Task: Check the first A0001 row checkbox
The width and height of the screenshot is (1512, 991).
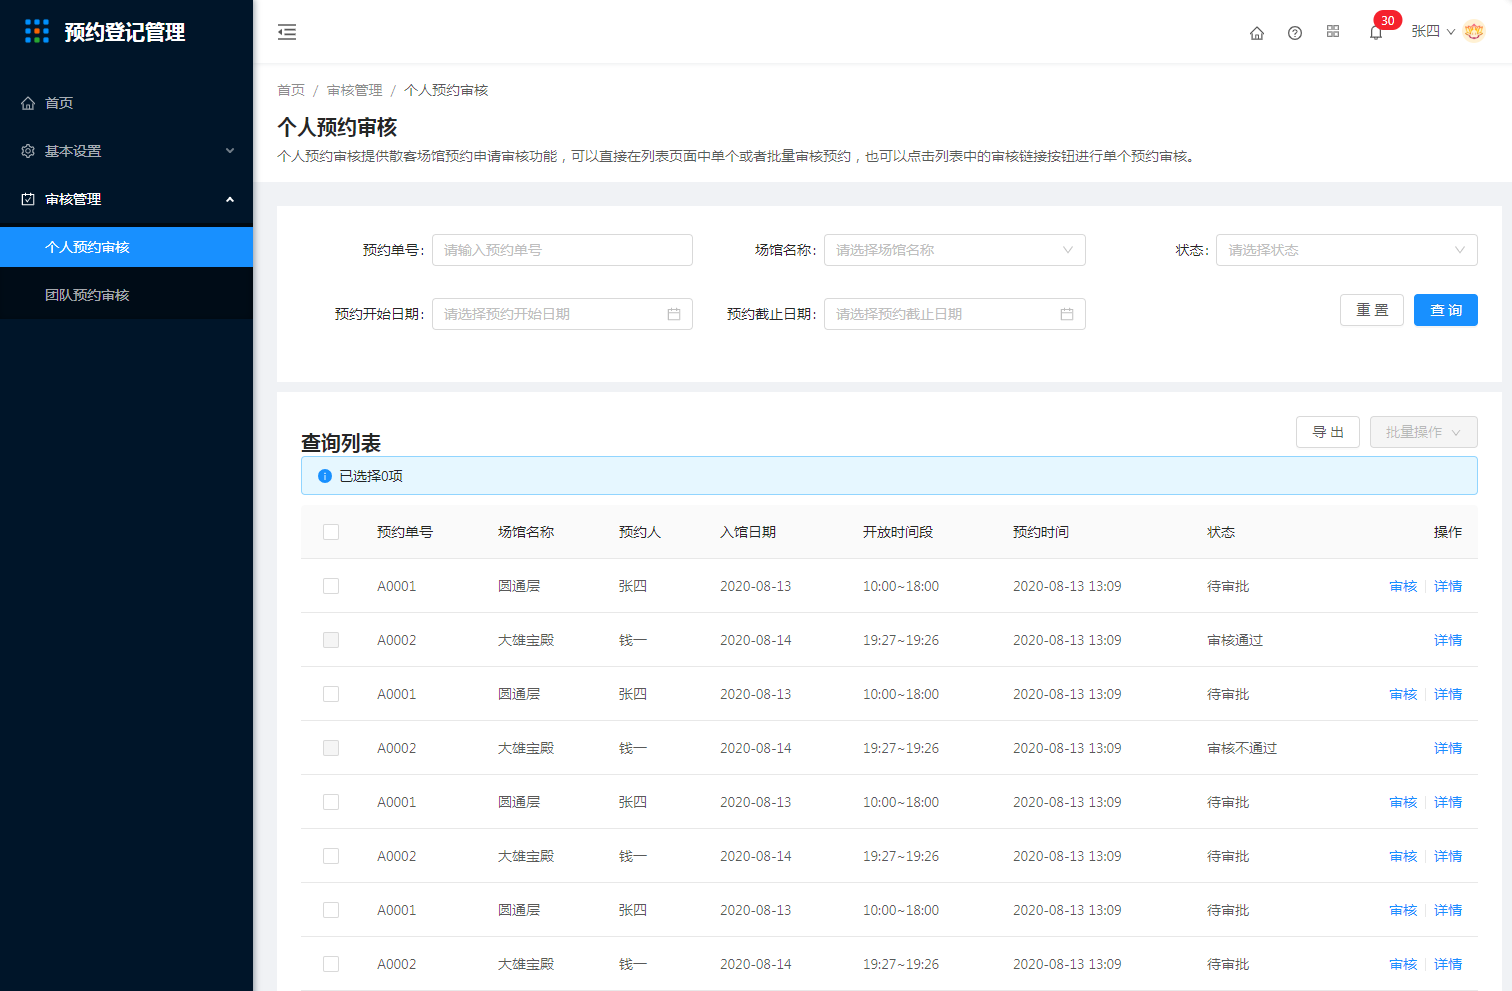Action: click(331, 586)
